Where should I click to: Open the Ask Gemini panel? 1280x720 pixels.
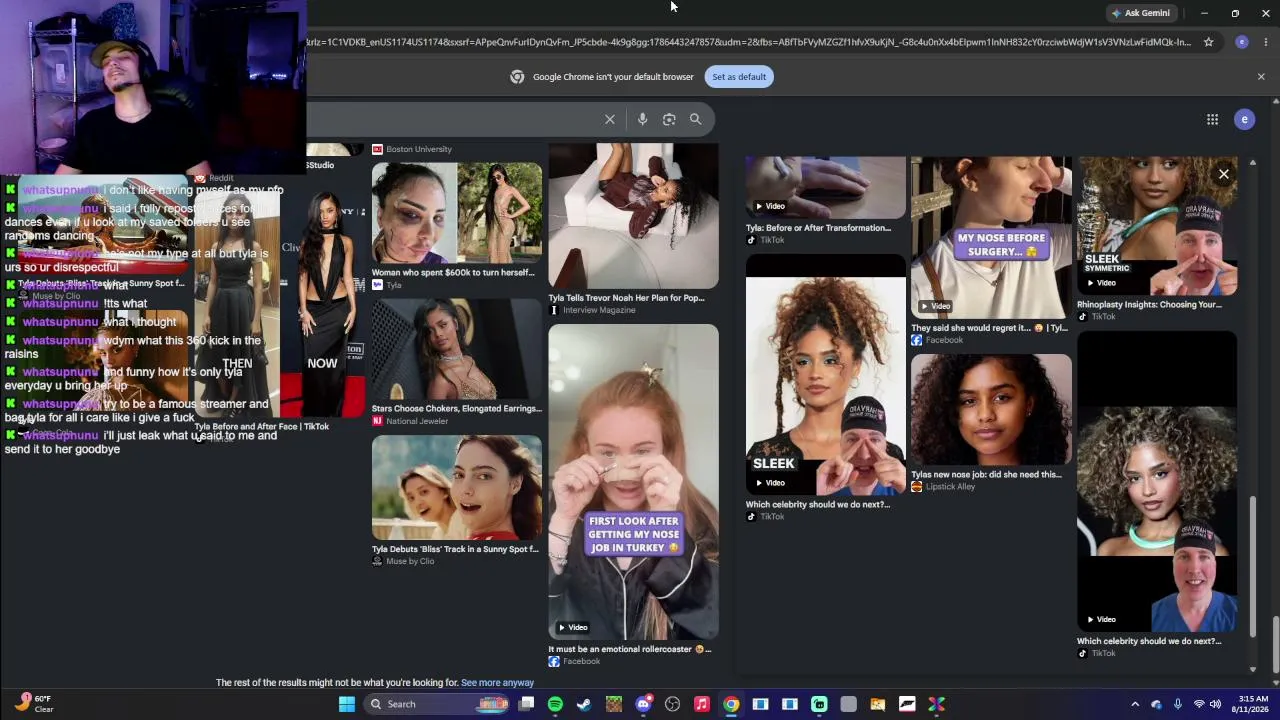click(x=1140, y=13)
